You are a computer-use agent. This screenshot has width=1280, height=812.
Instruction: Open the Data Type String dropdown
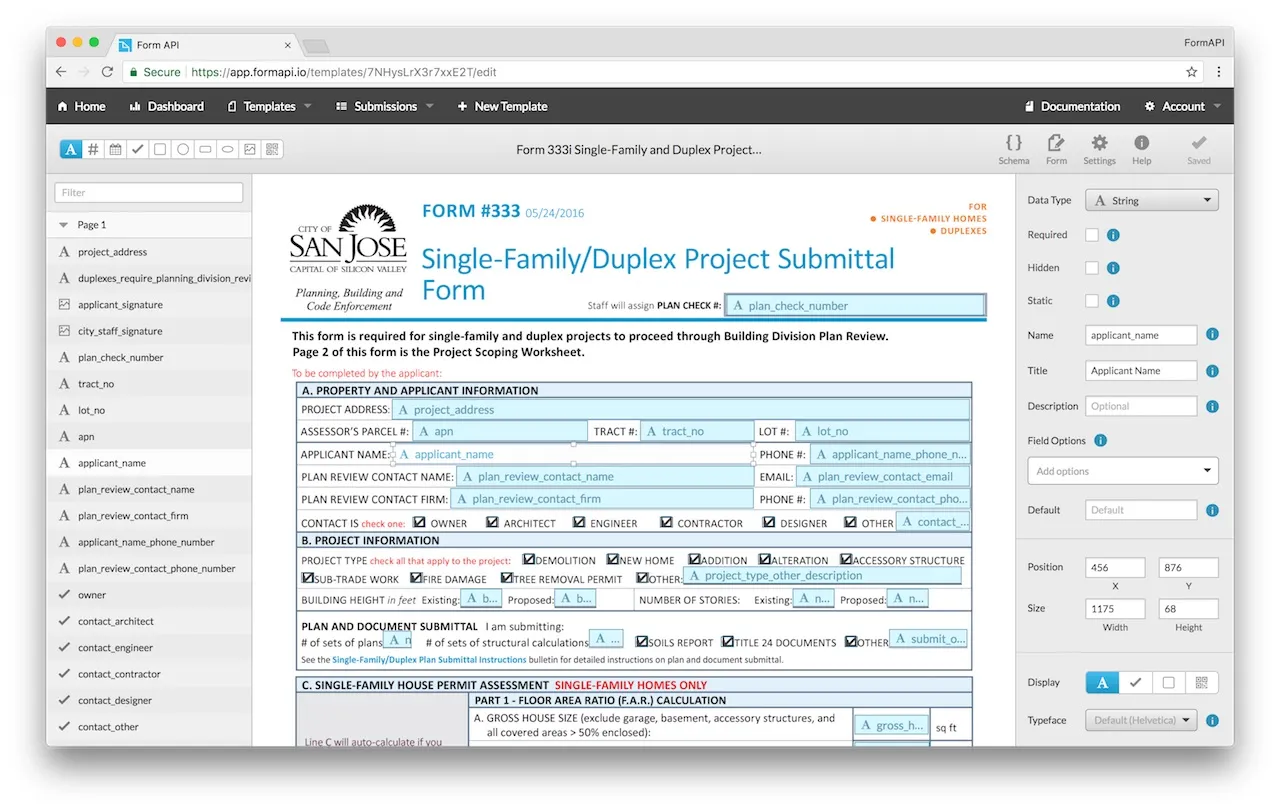1151,200
